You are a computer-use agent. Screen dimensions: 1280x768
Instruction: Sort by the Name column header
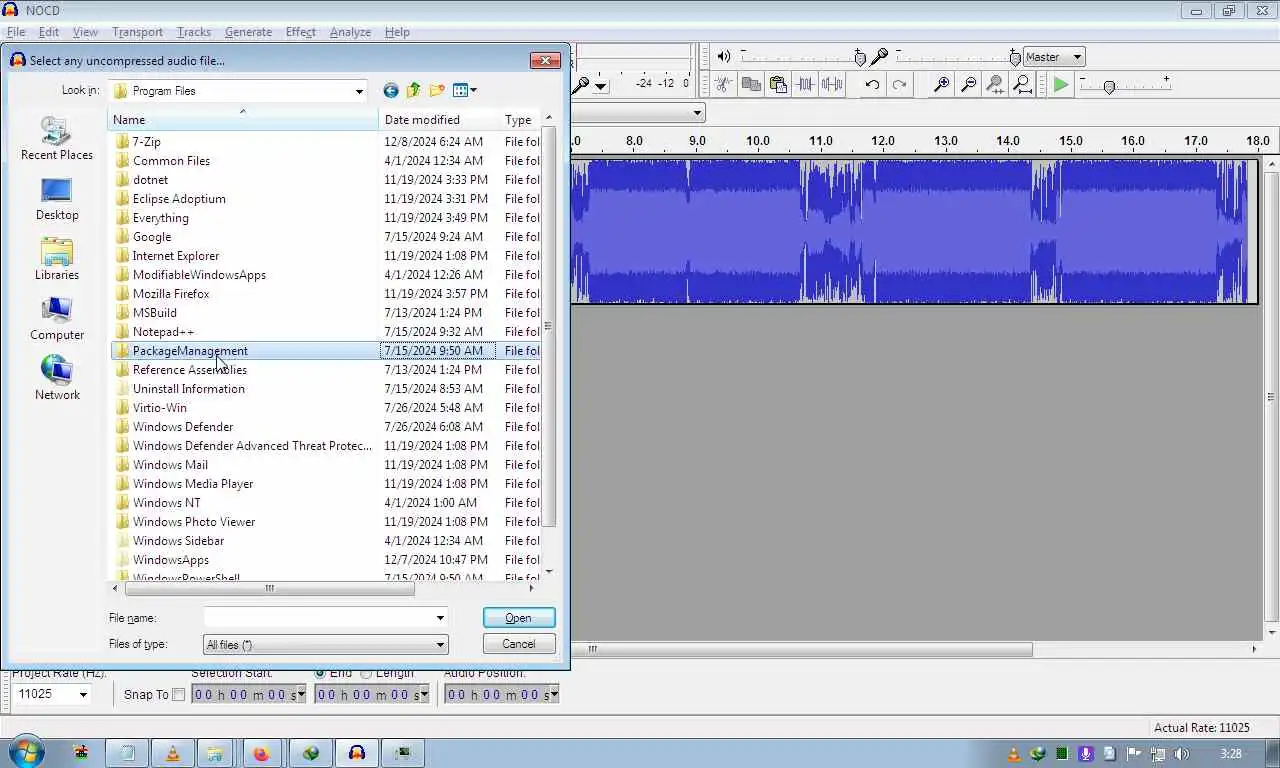point(243,120)
